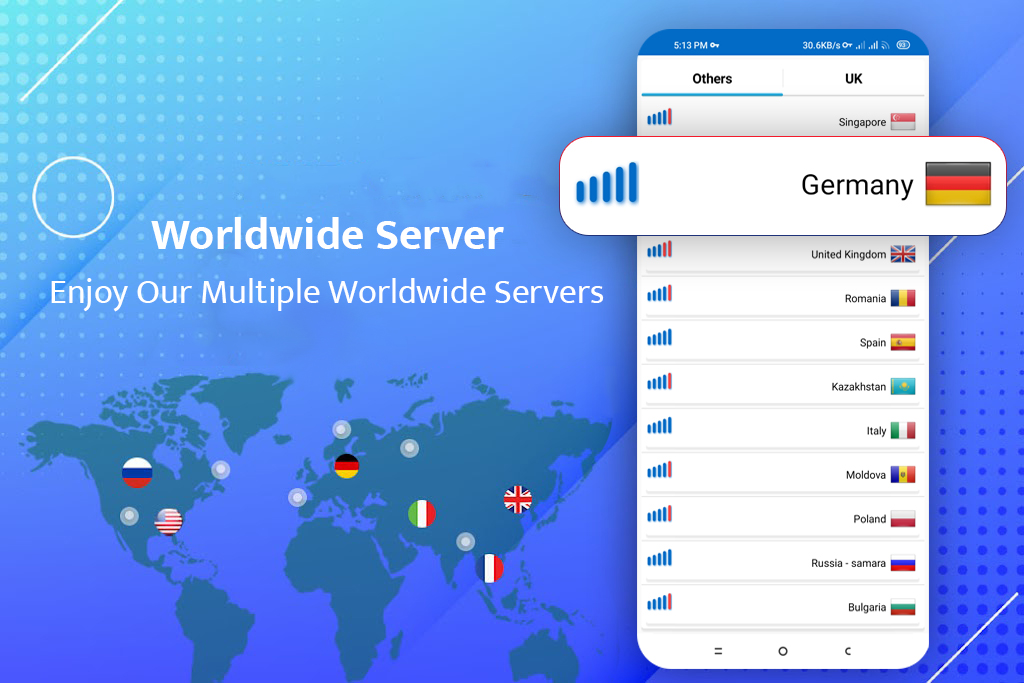The height and width of the screenshot is (683, 1024).
Task: Click the round French flag on the map
Action: point(489,568)
